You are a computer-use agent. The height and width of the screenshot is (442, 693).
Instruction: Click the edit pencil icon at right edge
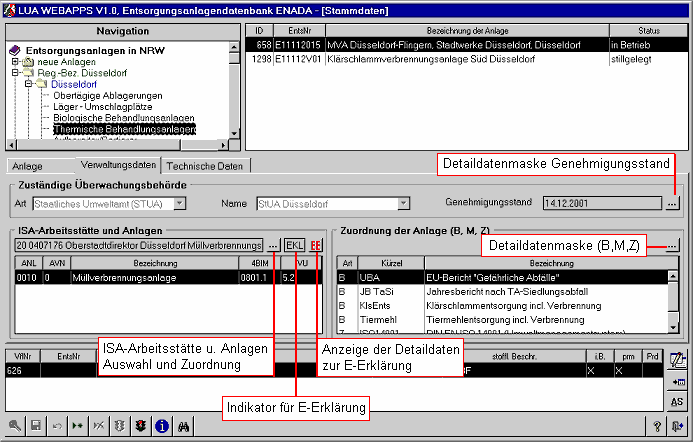(677, 359)
